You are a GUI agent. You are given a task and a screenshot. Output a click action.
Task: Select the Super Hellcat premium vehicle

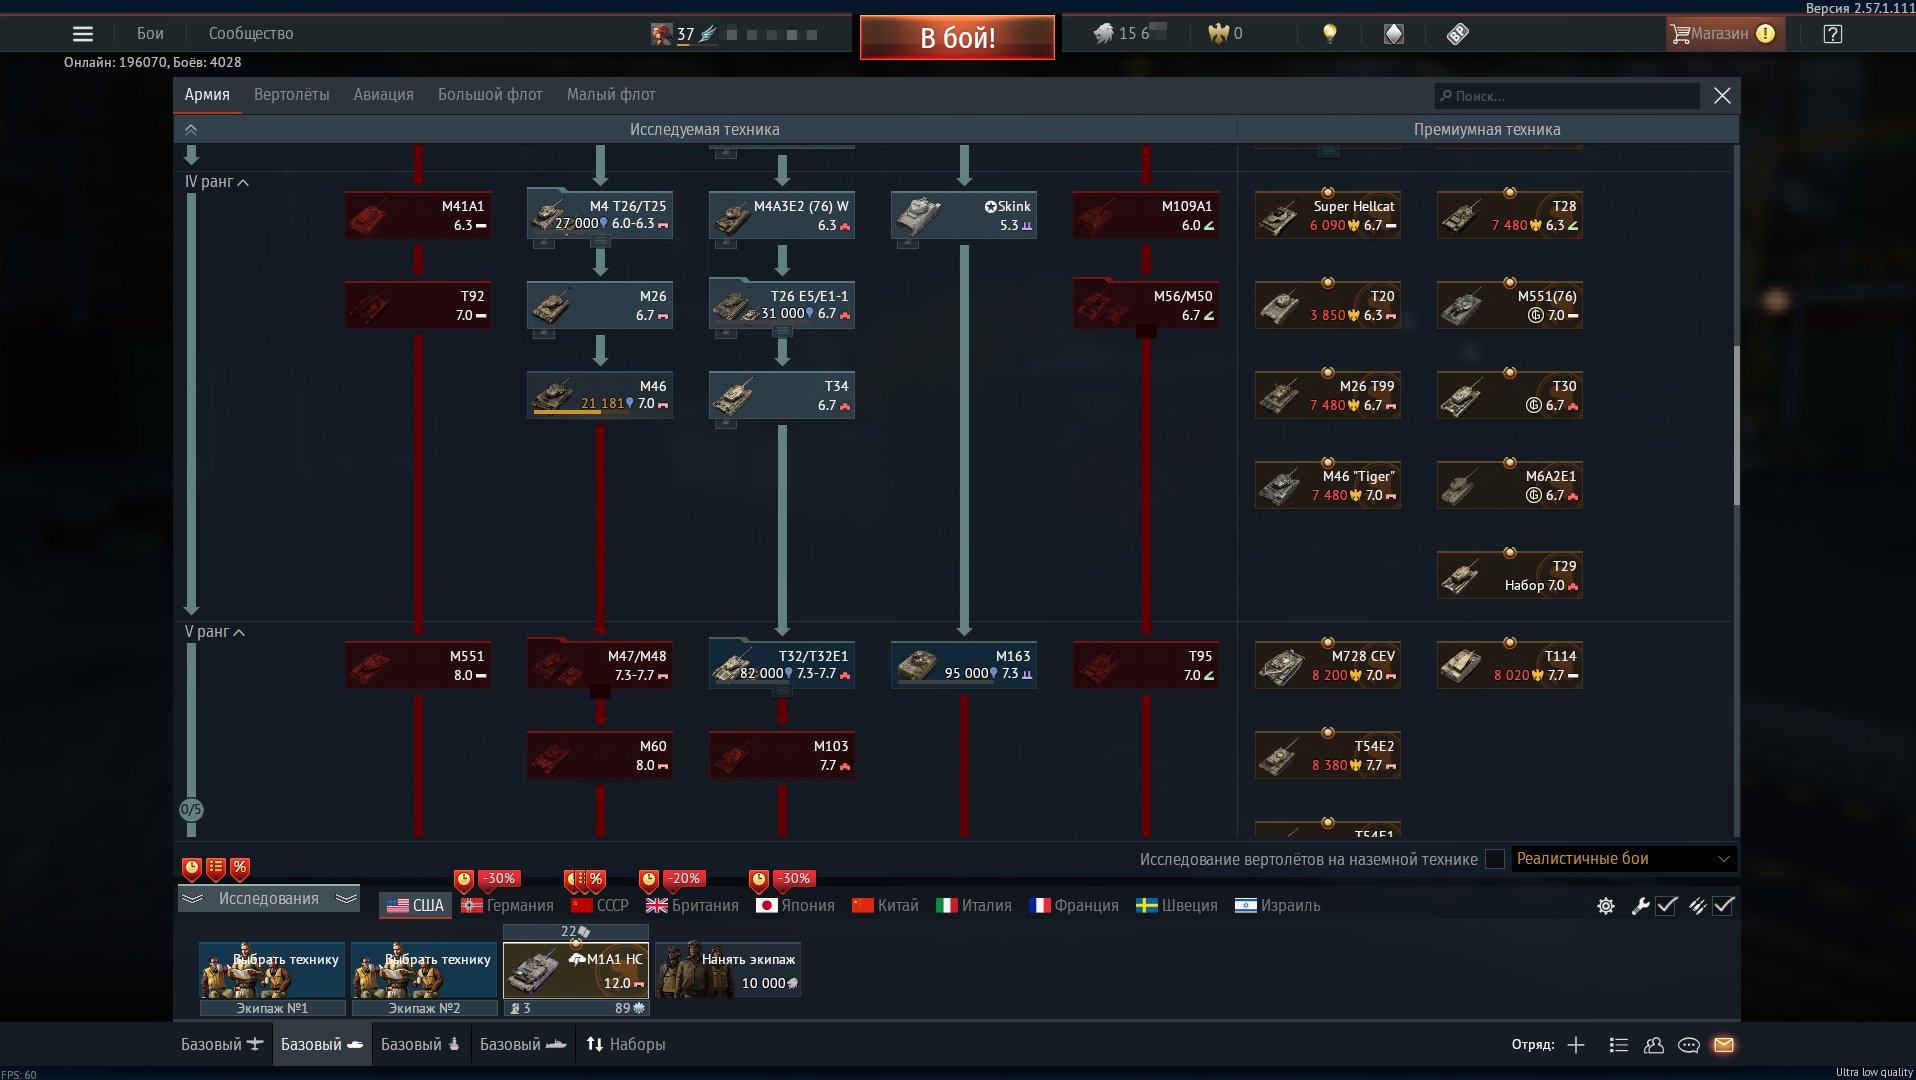pos(1328,215)
